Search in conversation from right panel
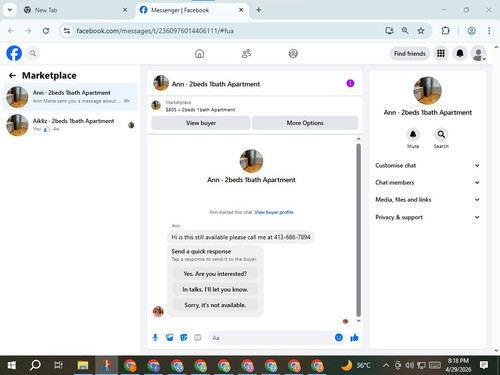The height and width of the screenshot is (375, 500). [441, 134]
